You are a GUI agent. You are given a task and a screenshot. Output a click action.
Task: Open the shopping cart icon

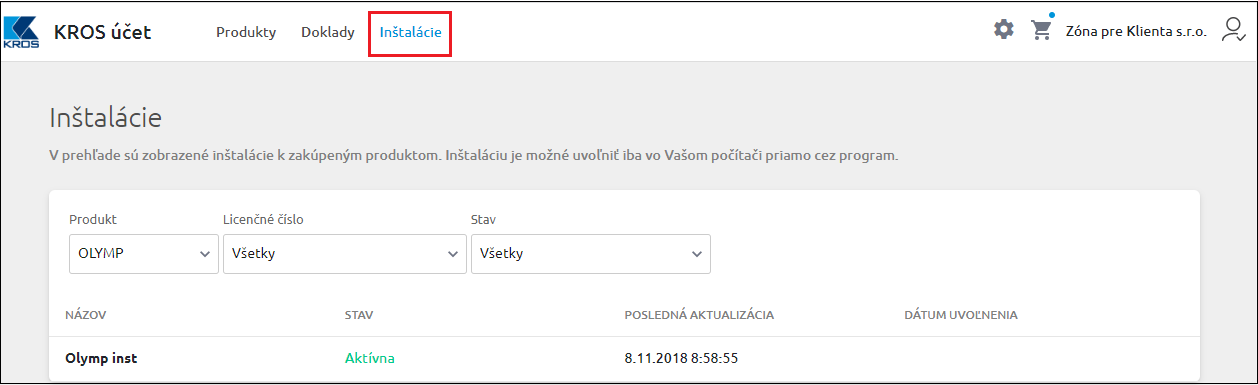1042,30
